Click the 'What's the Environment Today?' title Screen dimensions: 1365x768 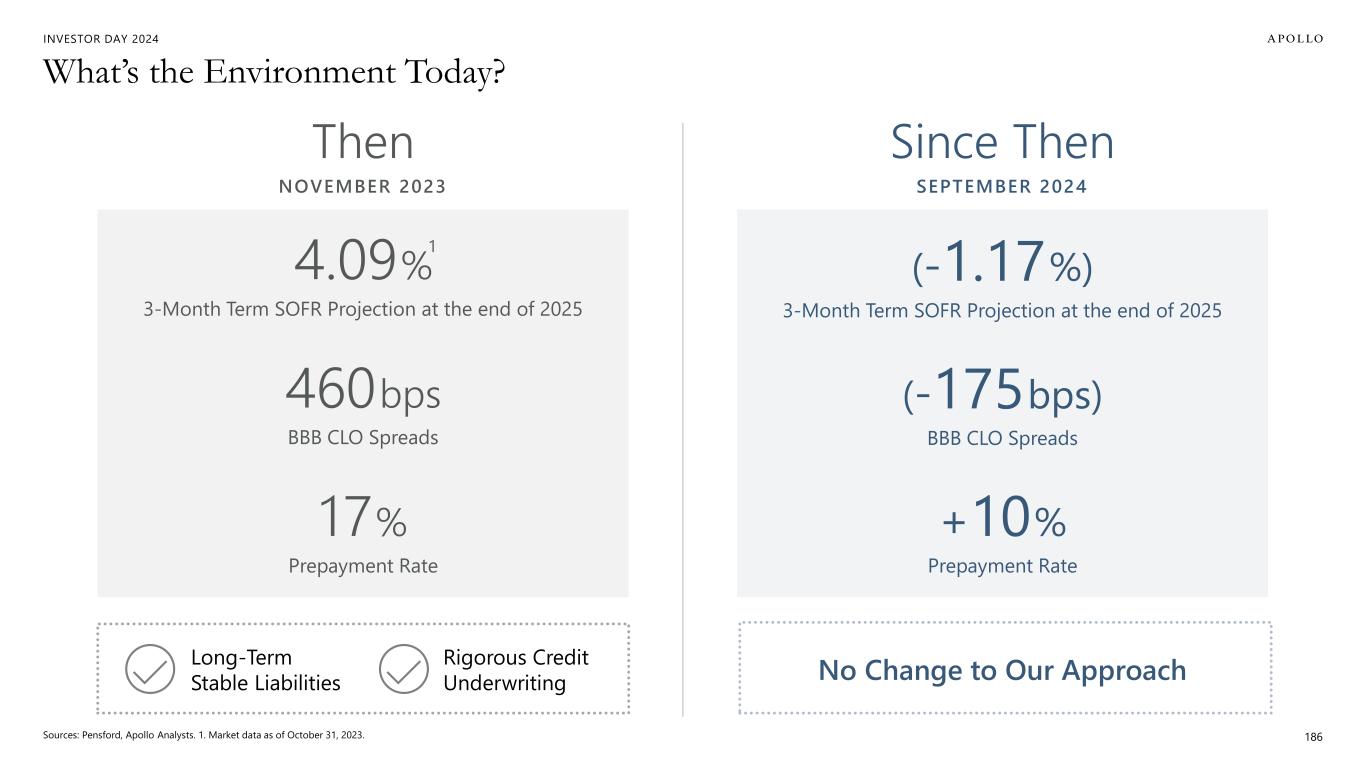pyautogui.click(x=273, y=73)
